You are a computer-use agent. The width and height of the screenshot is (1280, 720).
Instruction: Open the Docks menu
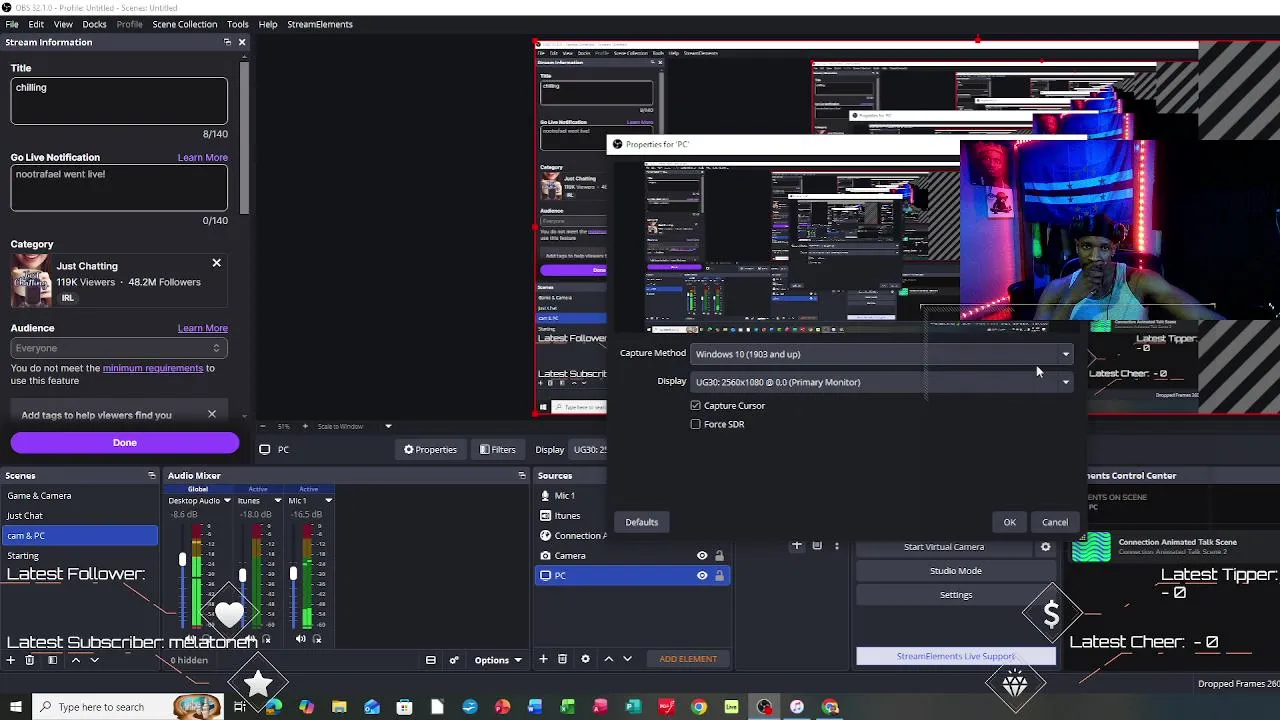94,24
